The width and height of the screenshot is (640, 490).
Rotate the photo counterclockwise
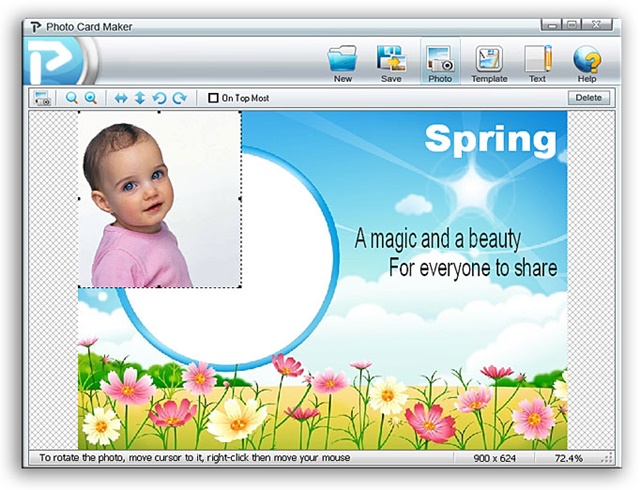[x=159, y=98]
